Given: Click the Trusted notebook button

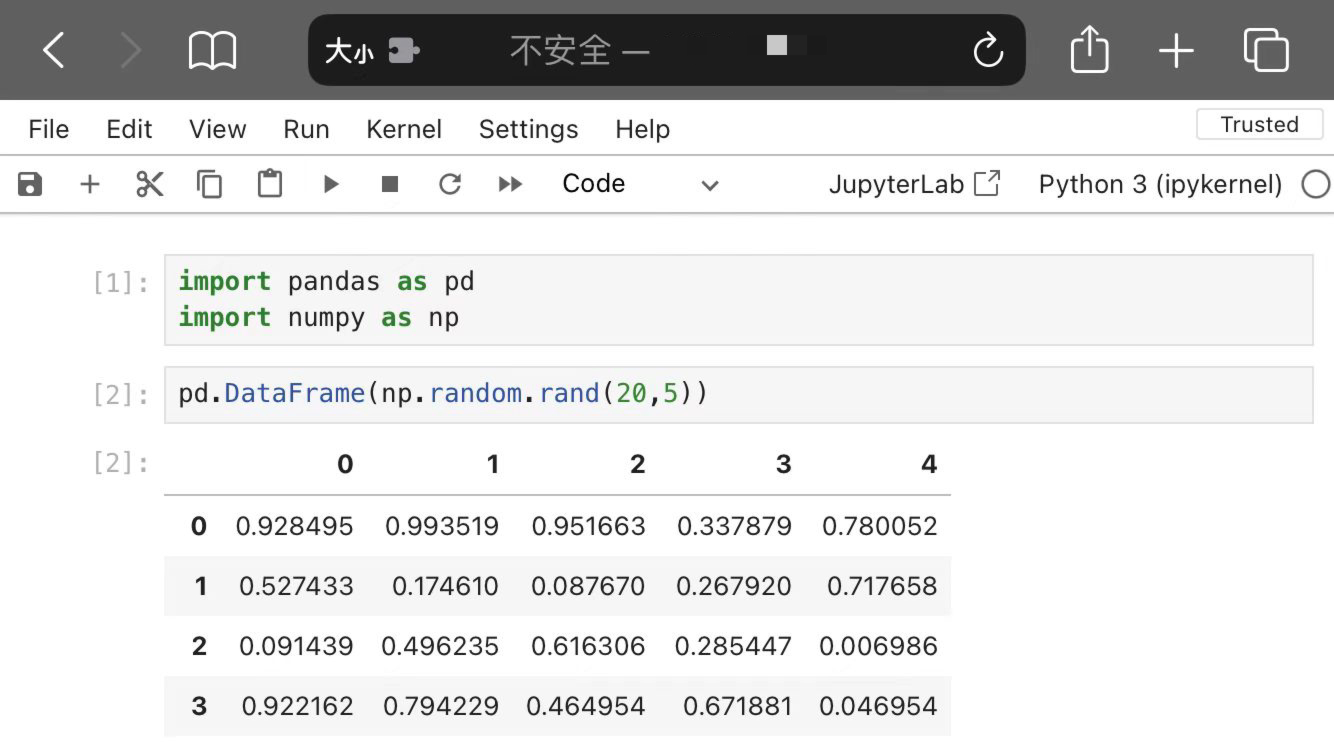Looking at the screenshot, I should point(1259,125).
